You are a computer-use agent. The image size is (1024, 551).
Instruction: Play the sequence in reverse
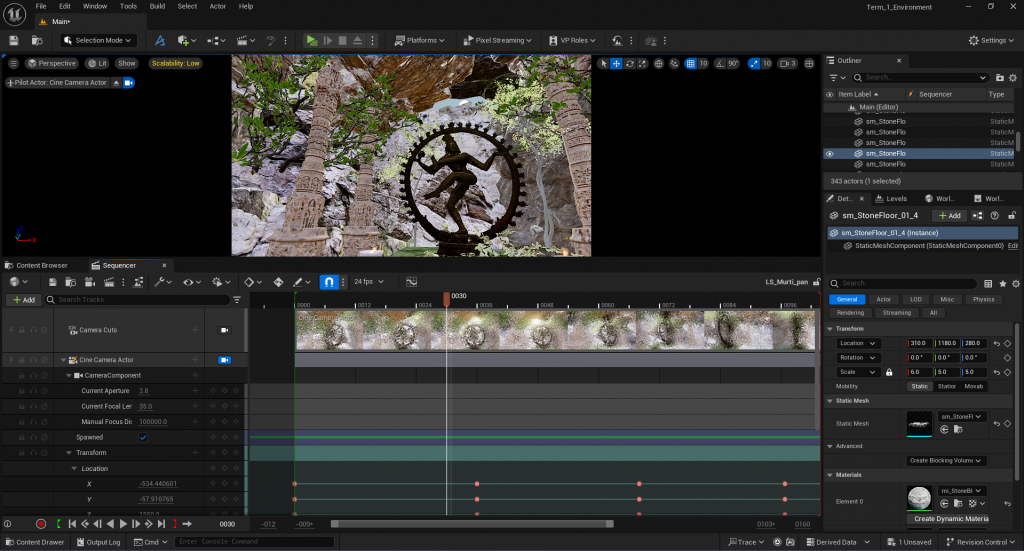pyautogui.click(x=110, y=524)
